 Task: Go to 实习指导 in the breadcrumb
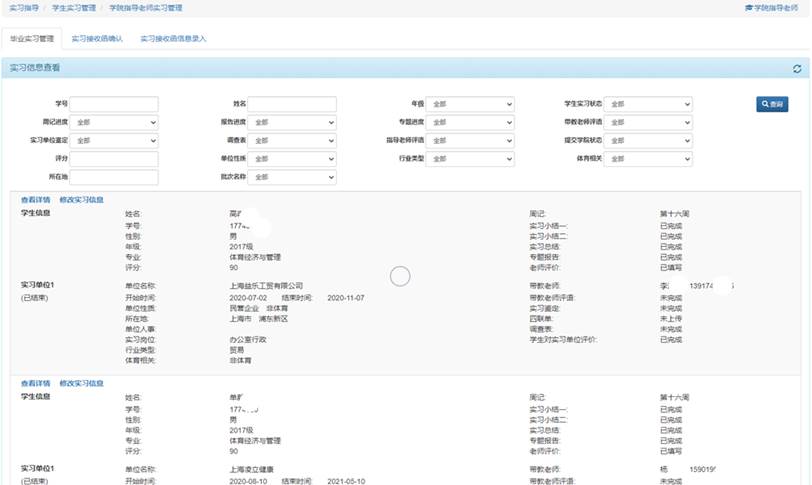point(23,7)
